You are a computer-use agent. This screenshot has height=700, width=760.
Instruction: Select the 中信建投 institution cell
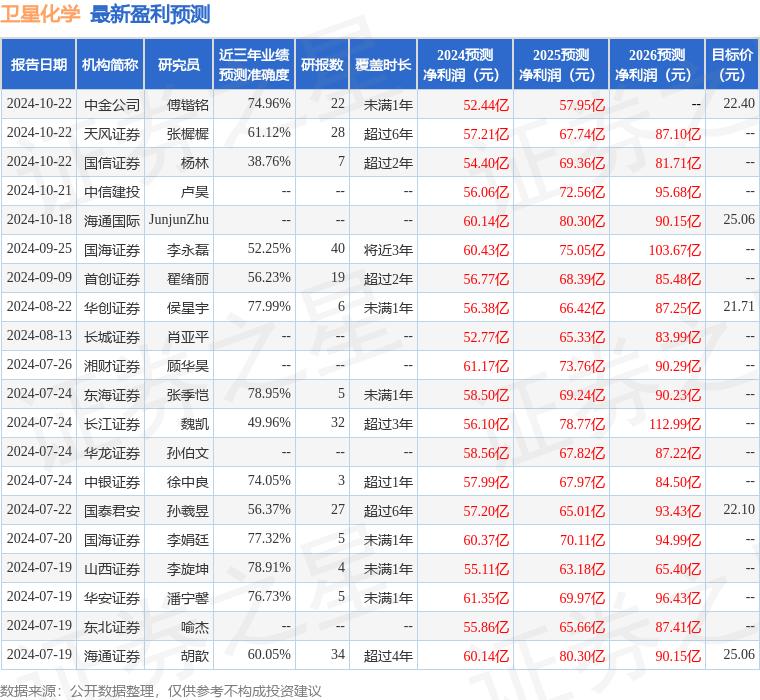tap(111, 191)
